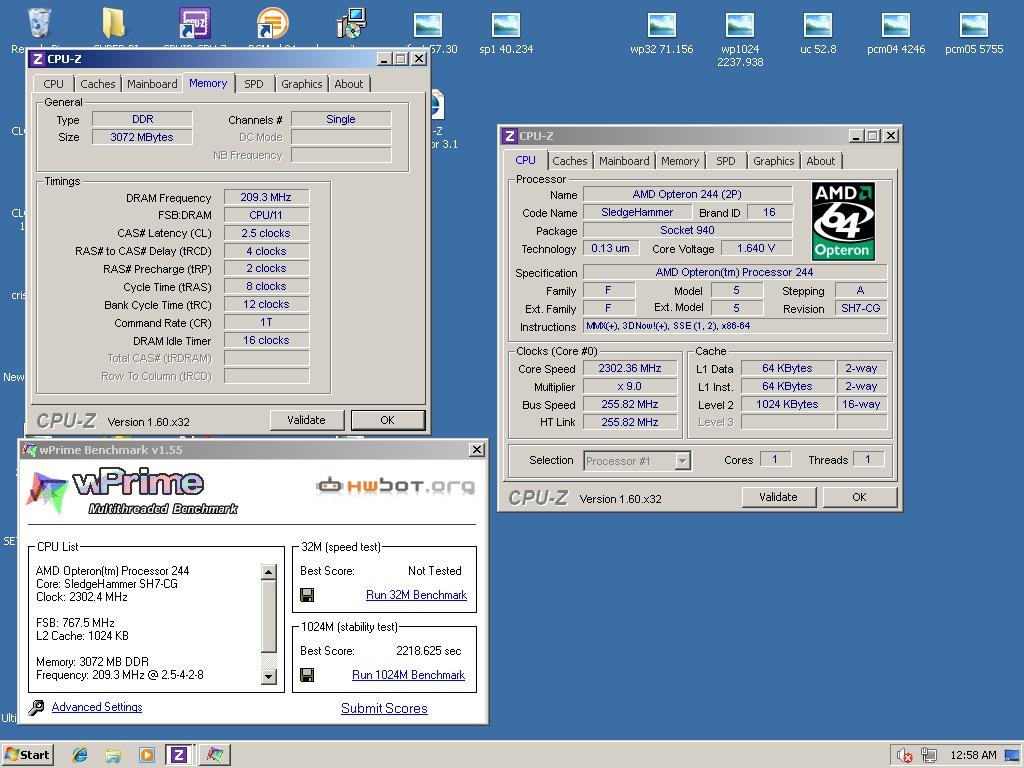Open the sp1 40.234 image file
This screenshot has width=1024, height=768.
click(506, 25)
